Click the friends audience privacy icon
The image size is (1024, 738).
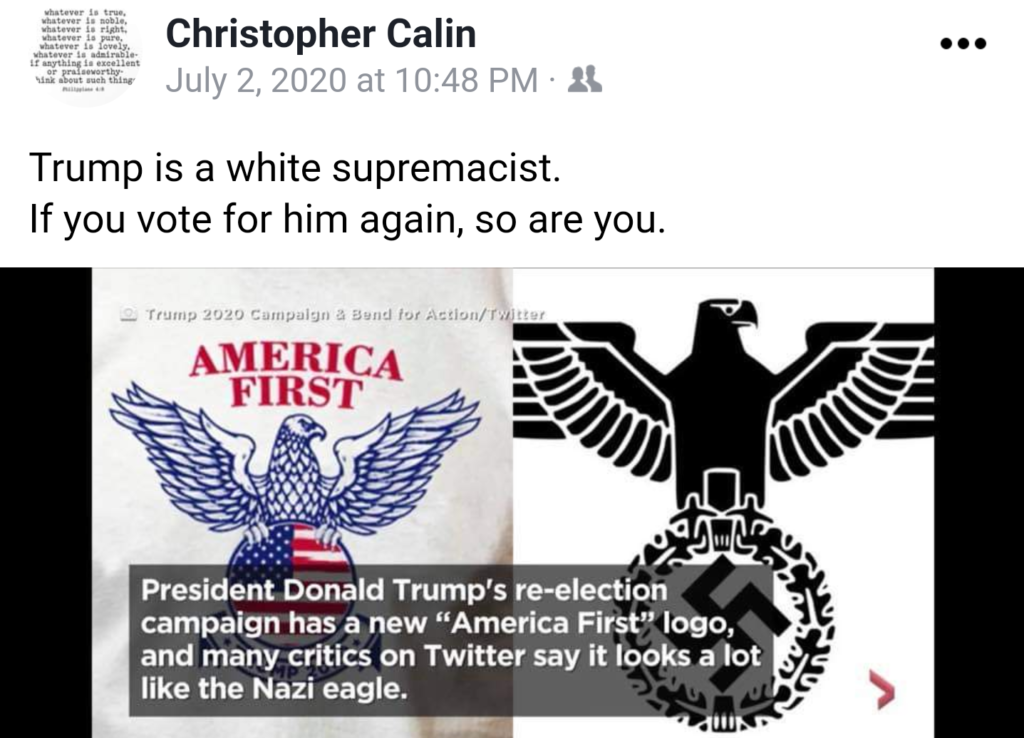[x=585, y=80]
